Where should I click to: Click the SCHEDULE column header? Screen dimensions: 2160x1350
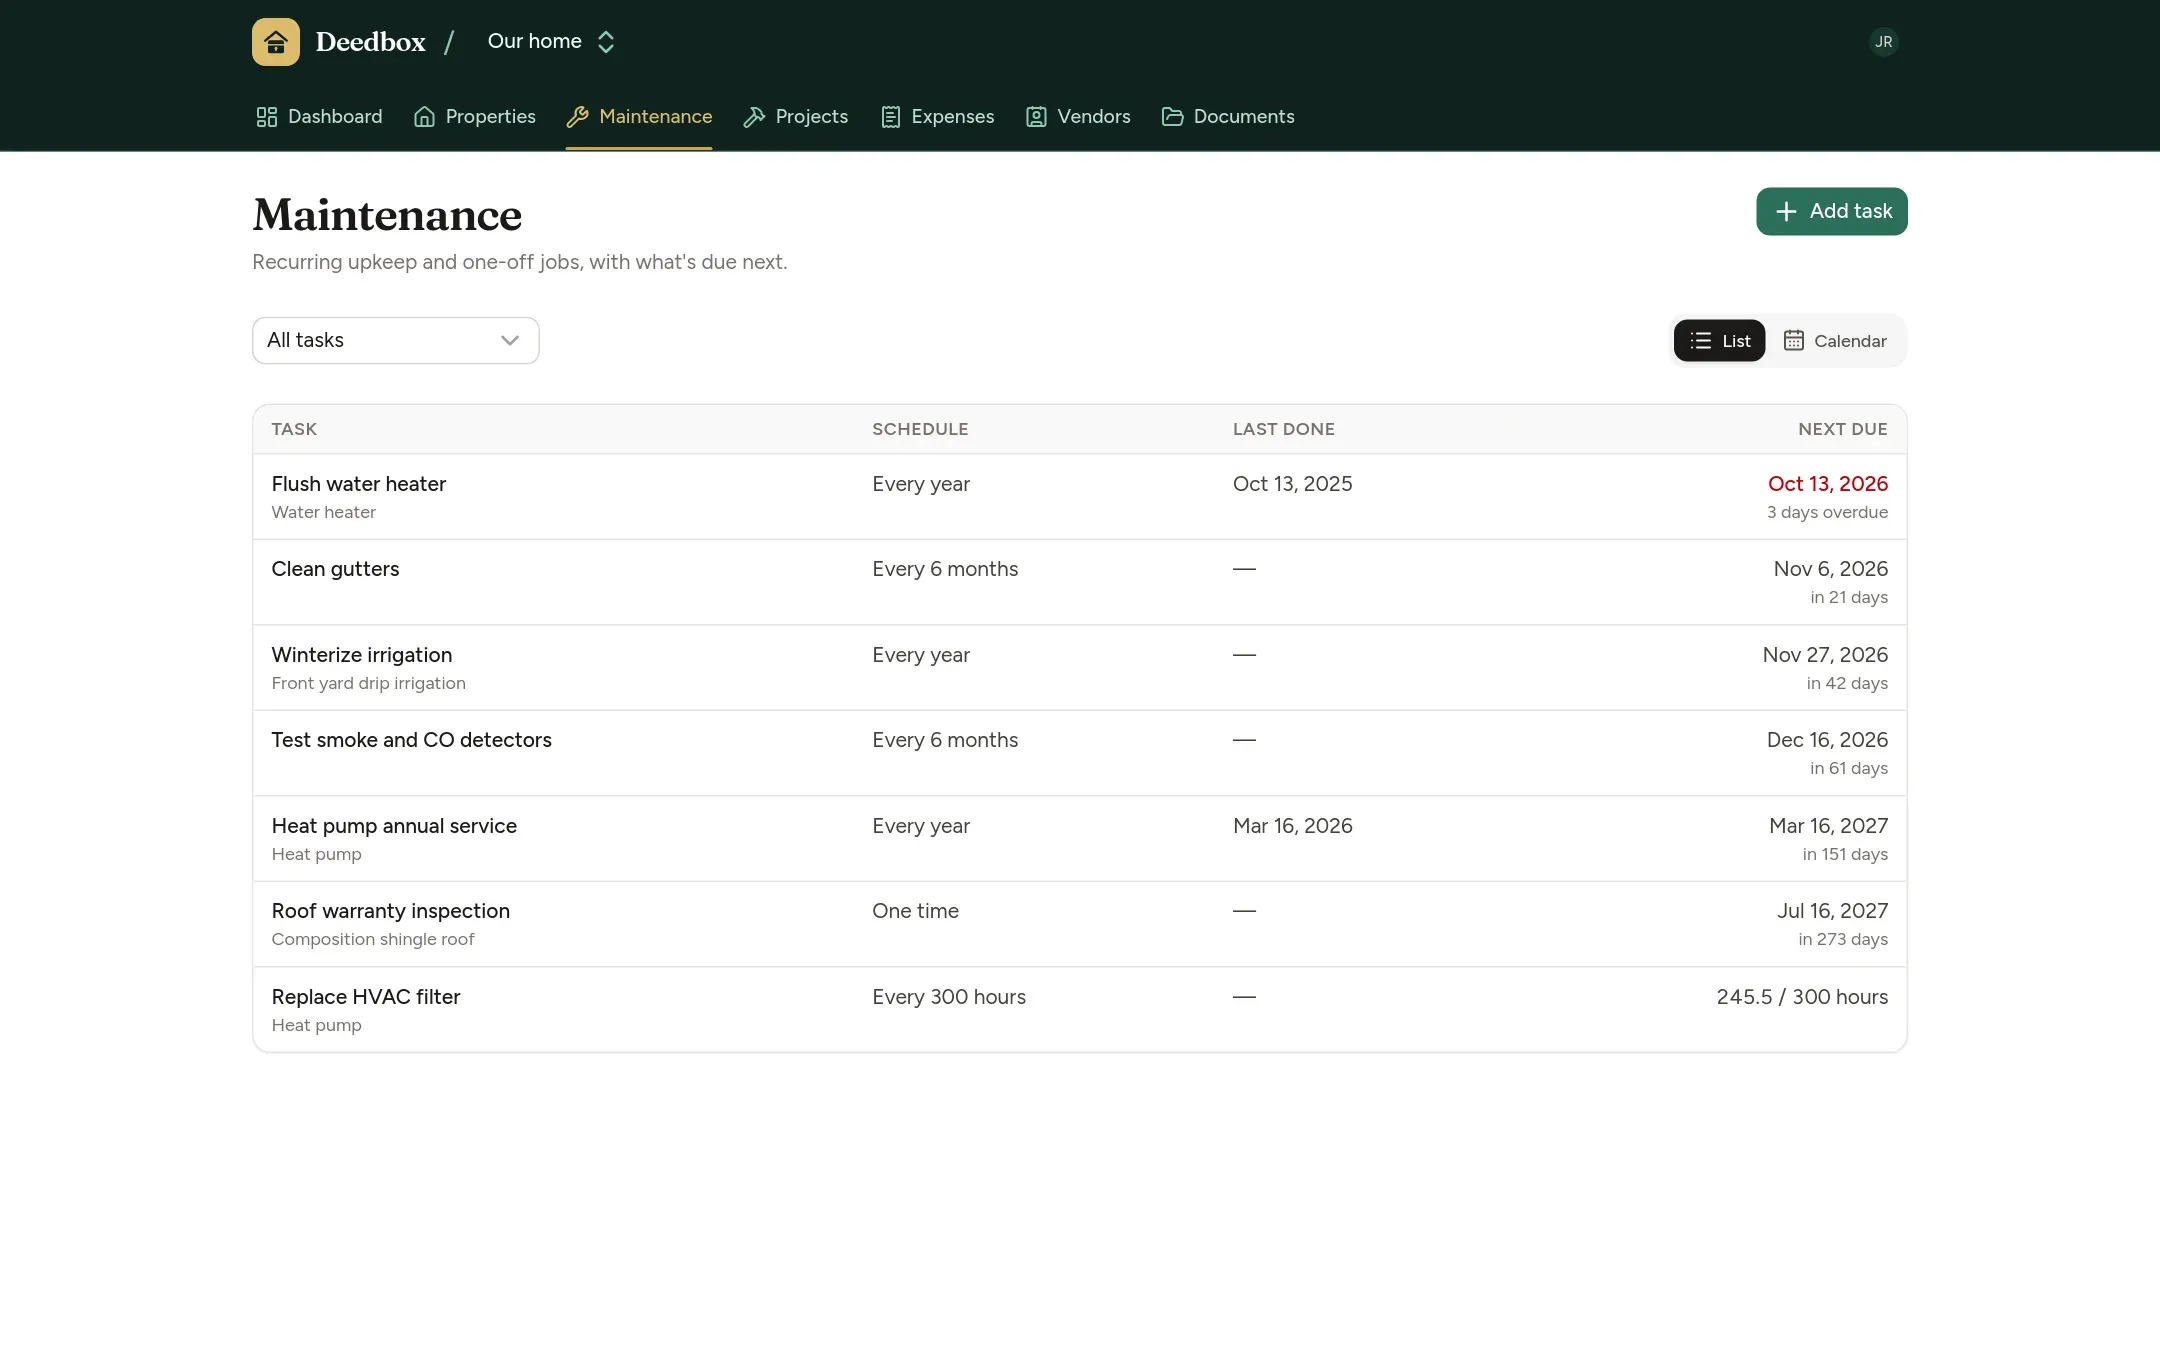(920, 429)
